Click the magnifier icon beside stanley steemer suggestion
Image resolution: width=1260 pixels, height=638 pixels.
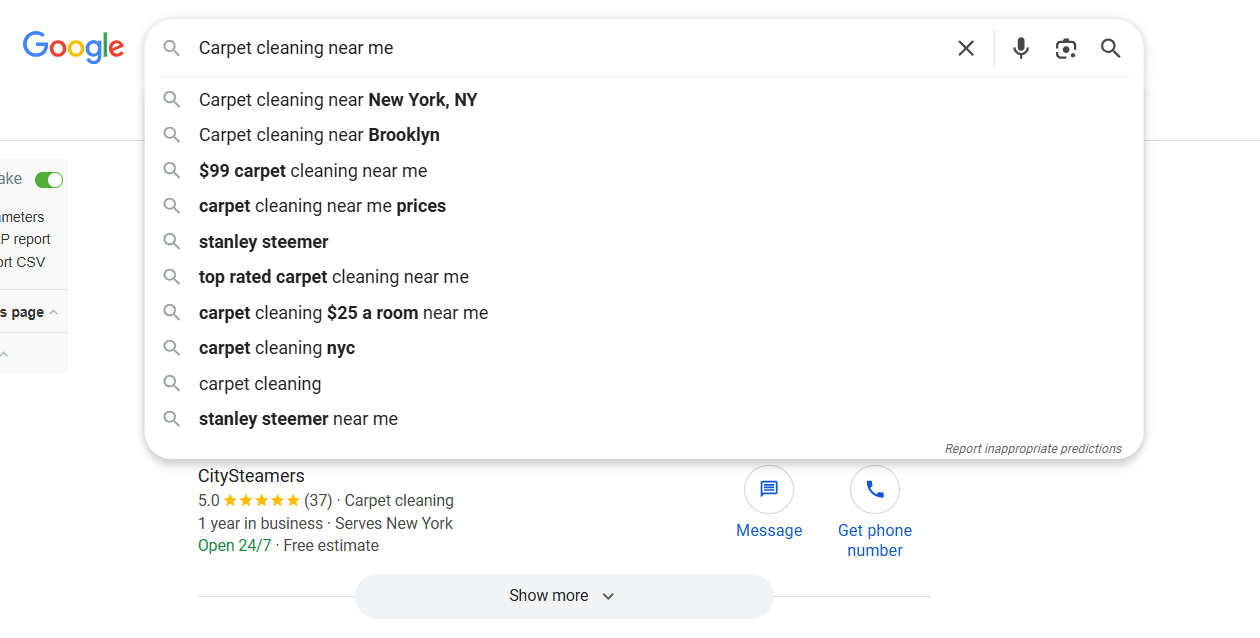pos(172,241)
